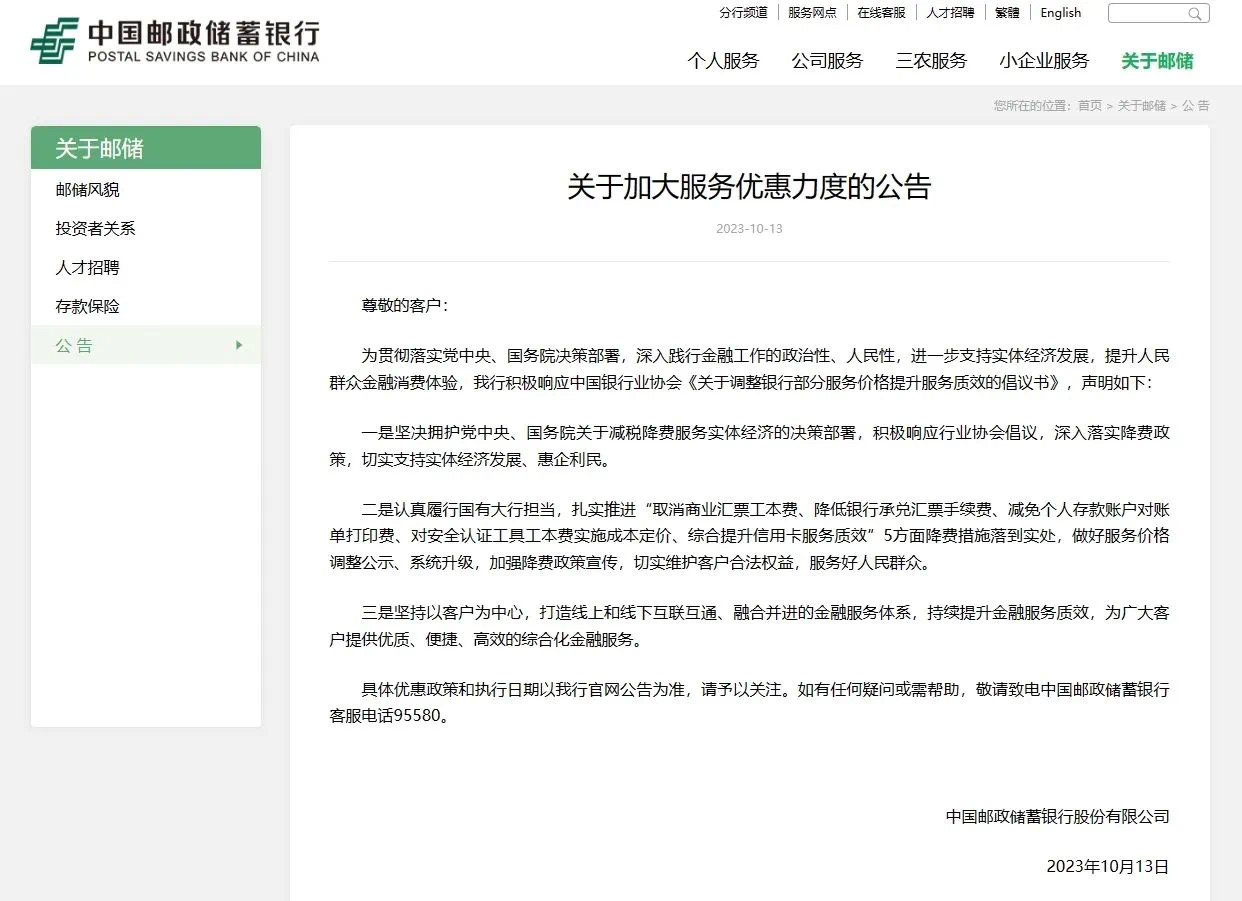Switch site language to English
The width and height of the screenshot is (1242, 901).
[1060, 13]
